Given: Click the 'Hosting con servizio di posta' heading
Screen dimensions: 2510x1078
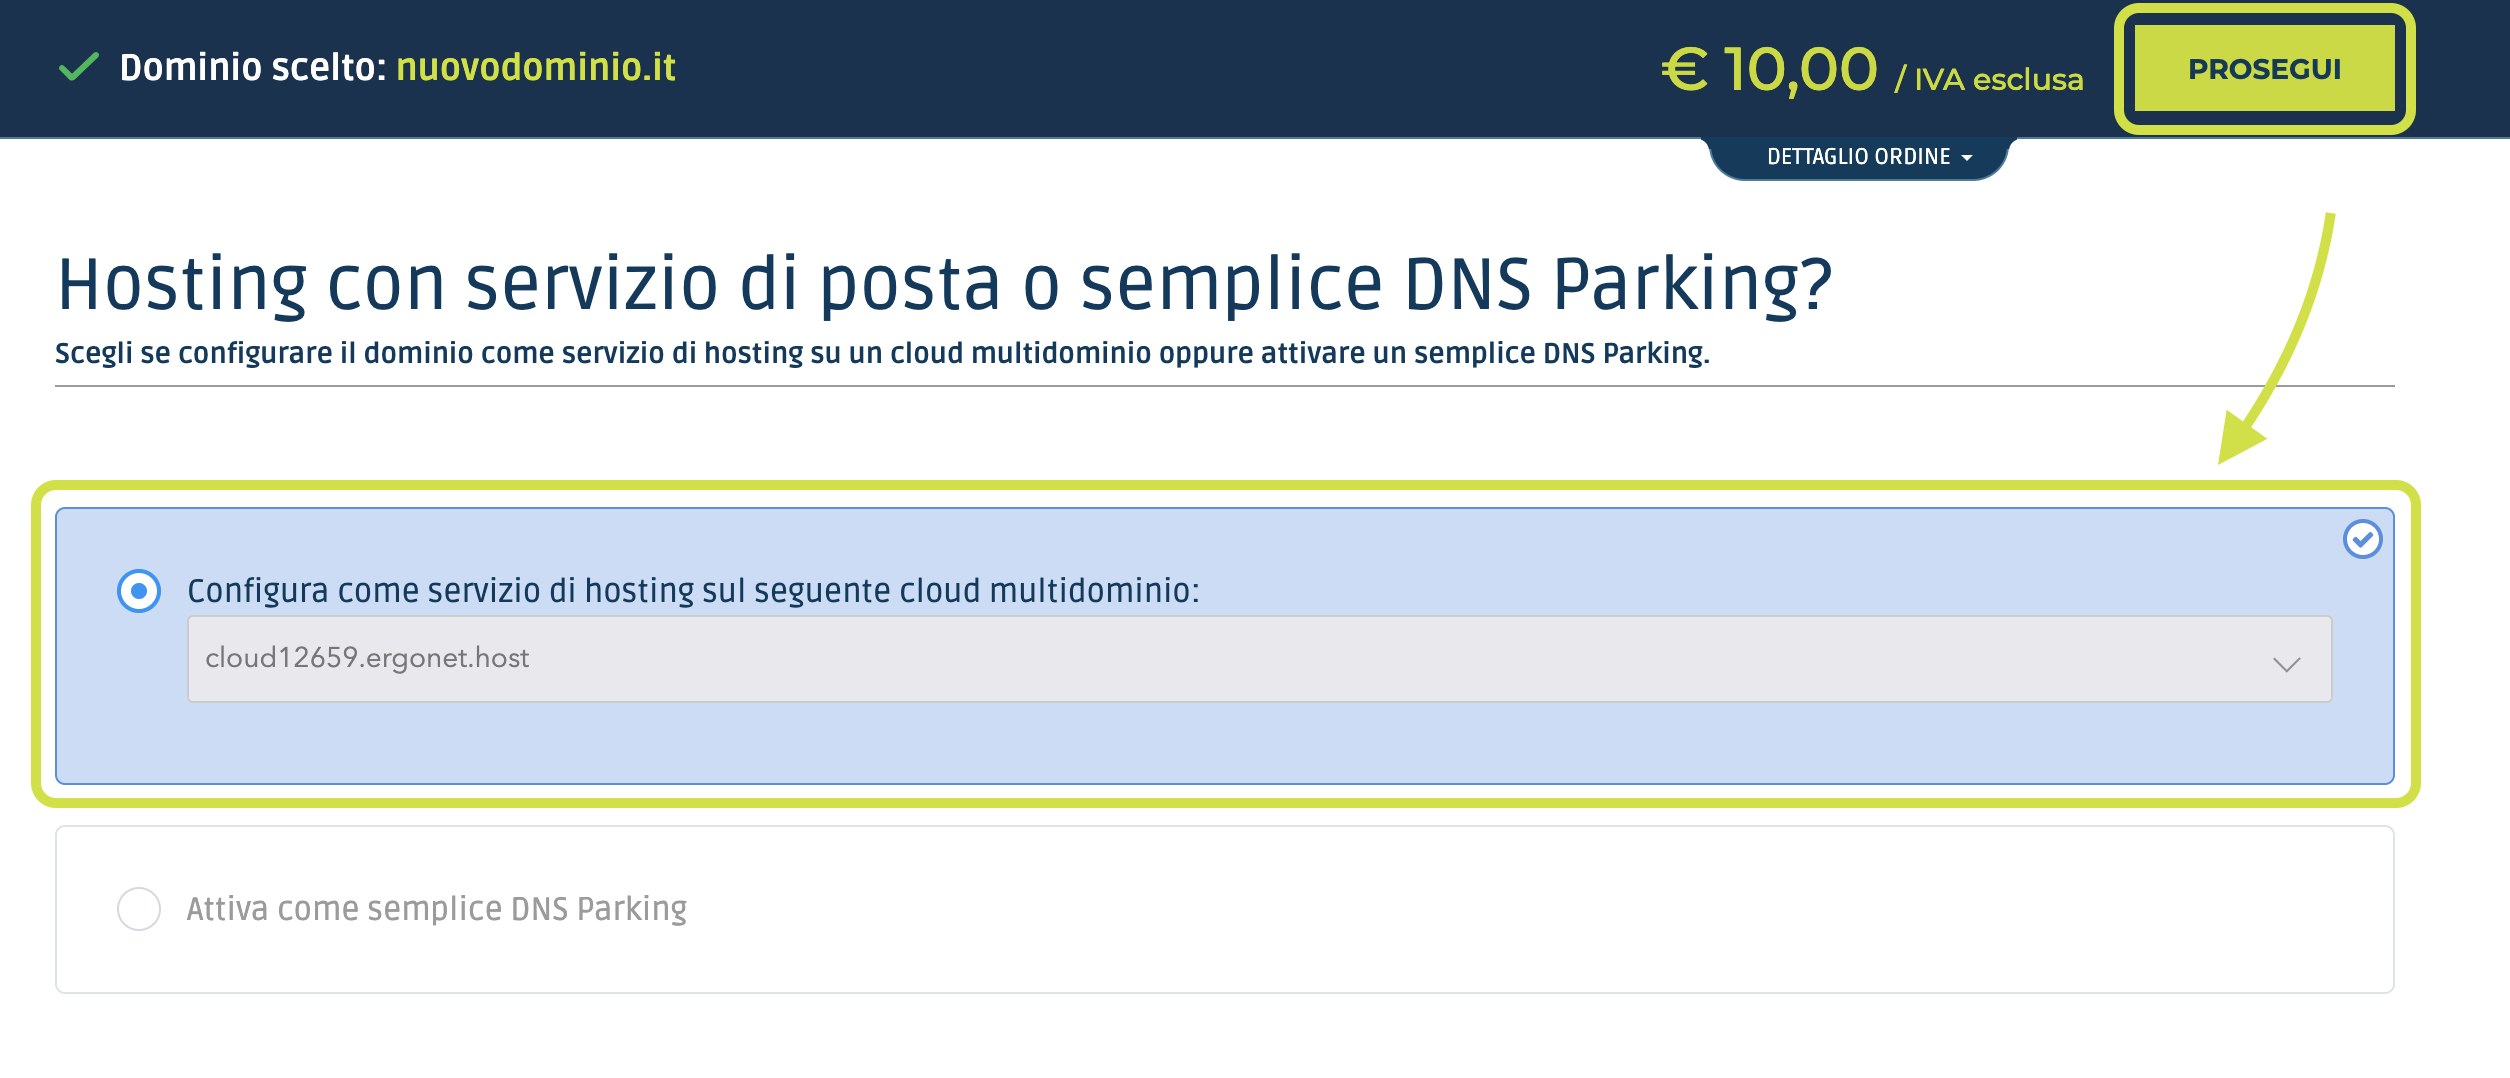Looking at the screenshot, I should (944, 284).
